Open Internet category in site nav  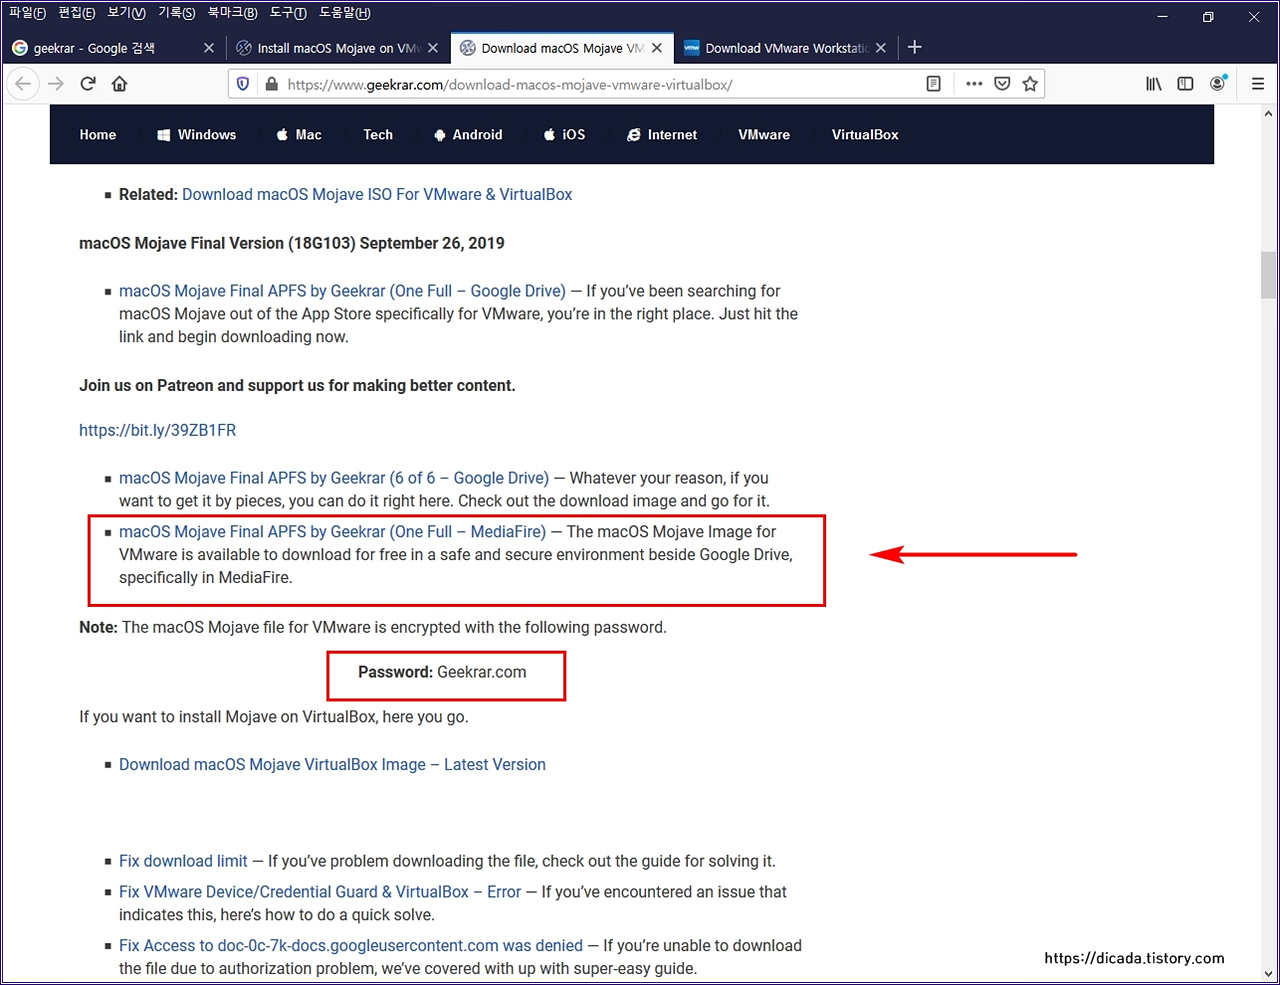point(662,135)
